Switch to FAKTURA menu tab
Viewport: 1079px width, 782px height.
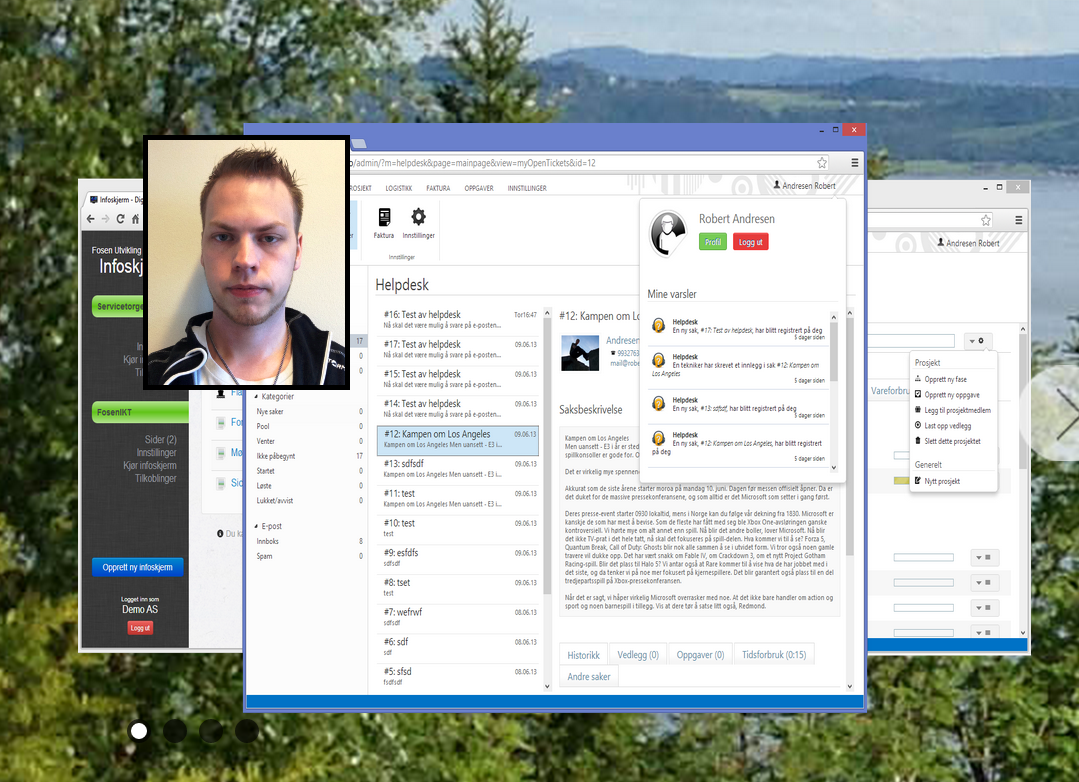[438, 188]
